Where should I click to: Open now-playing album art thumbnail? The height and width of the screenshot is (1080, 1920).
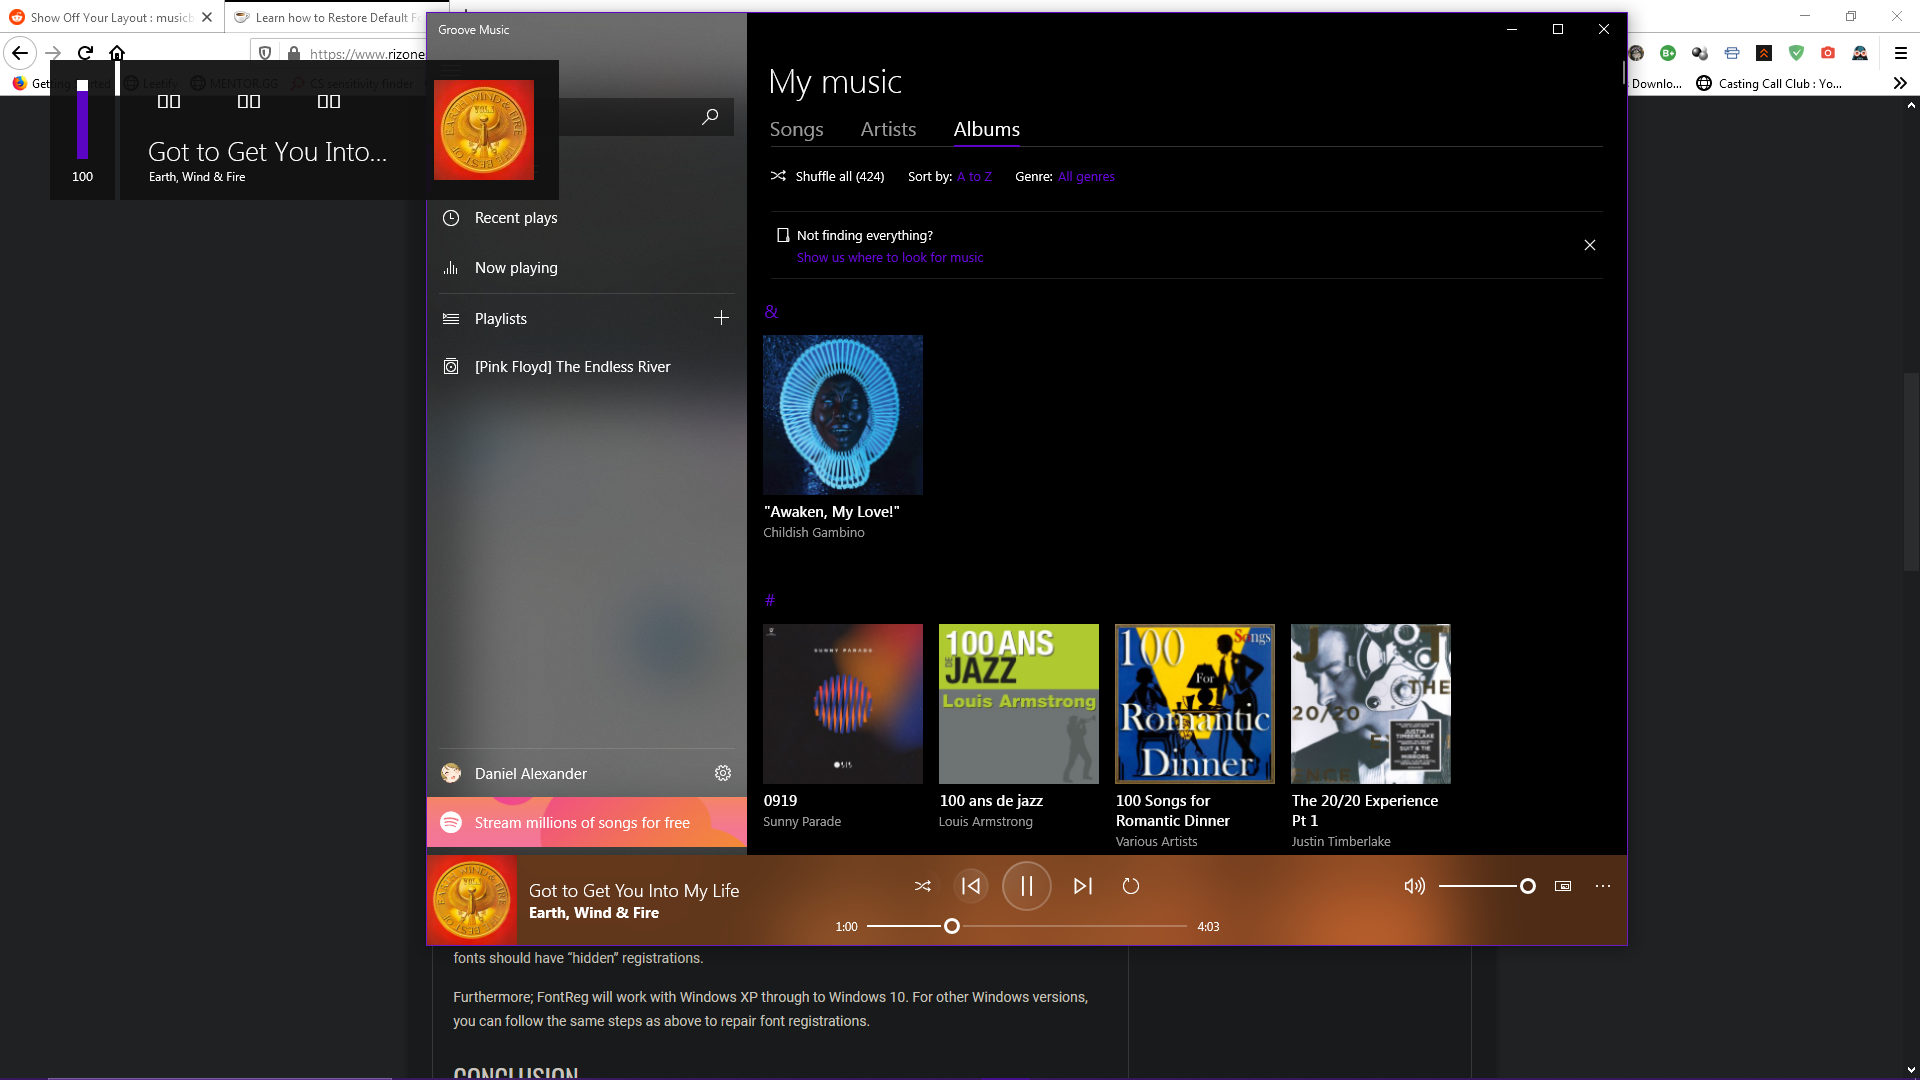click(x=472, y=900)
